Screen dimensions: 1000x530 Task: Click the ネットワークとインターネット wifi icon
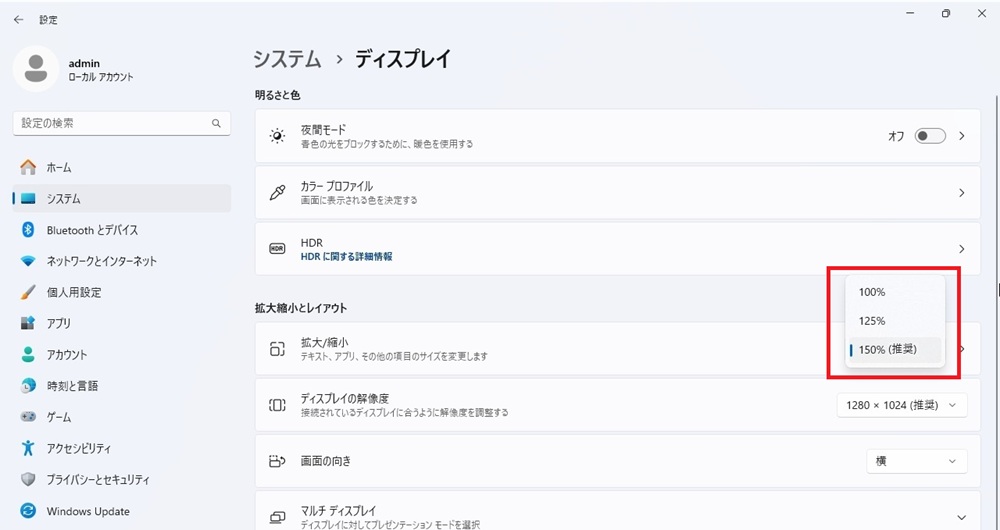28,261
